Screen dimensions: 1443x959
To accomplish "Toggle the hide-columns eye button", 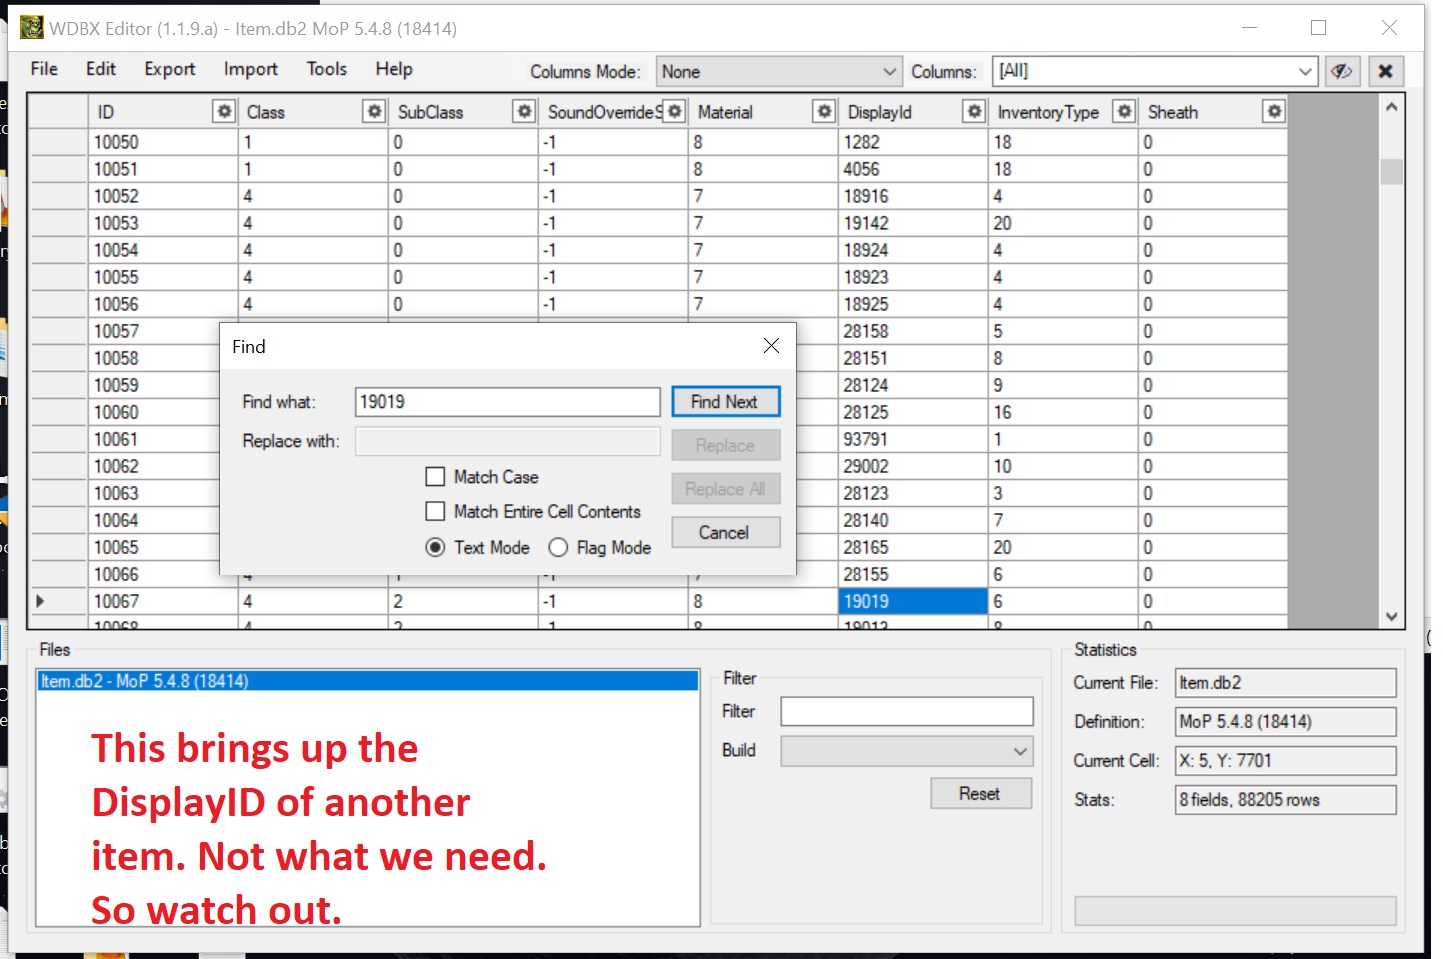I will [x=1342, y=71].
